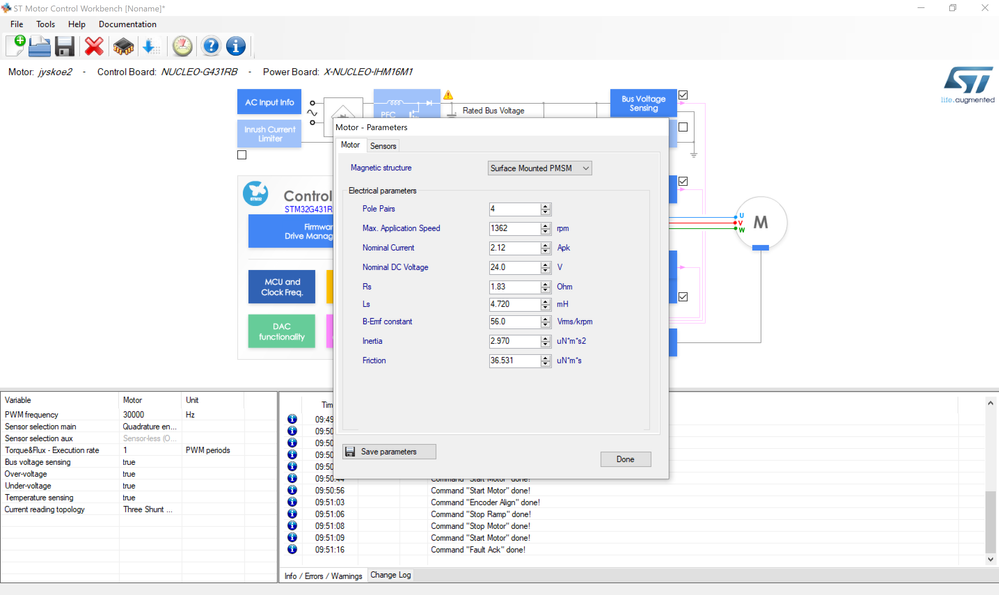Click the info icon for the 09:51:16 log entry
Image resolution: width=999 pixels, height=595 pixels.
pos(292,549)
